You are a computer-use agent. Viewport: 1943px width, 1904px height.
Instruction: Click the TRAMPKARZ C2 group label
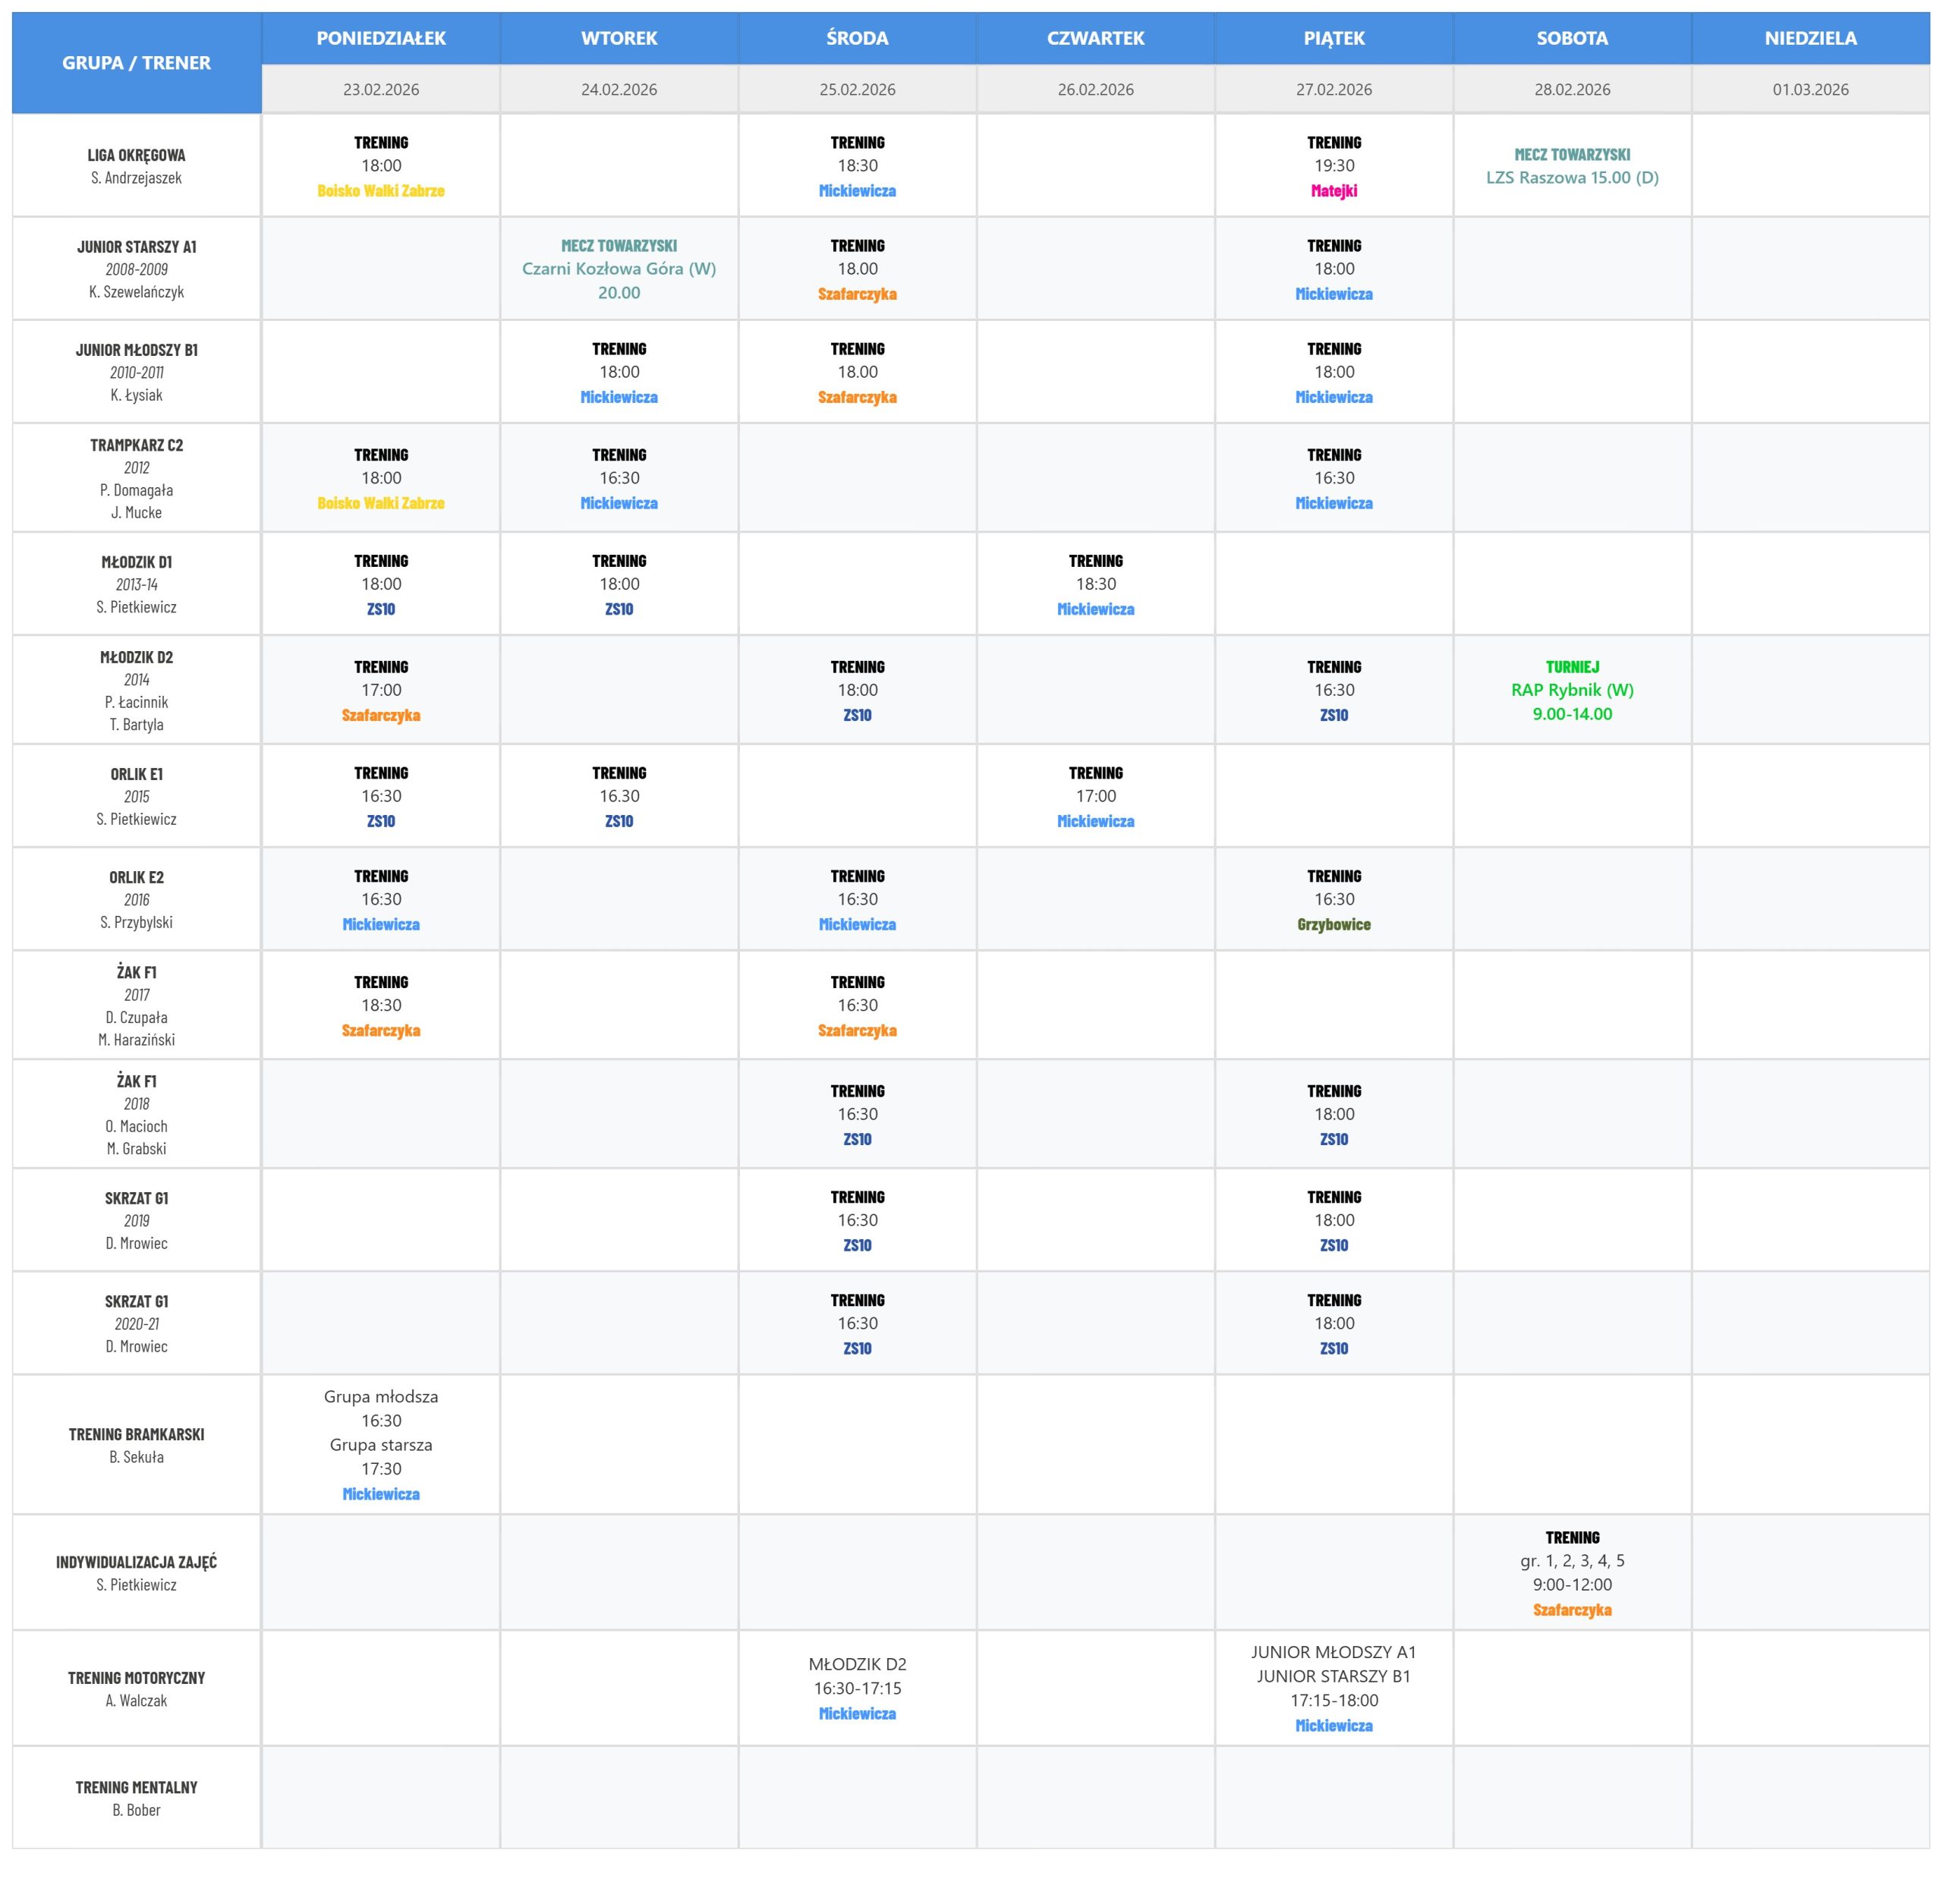(x=136, y=445)
